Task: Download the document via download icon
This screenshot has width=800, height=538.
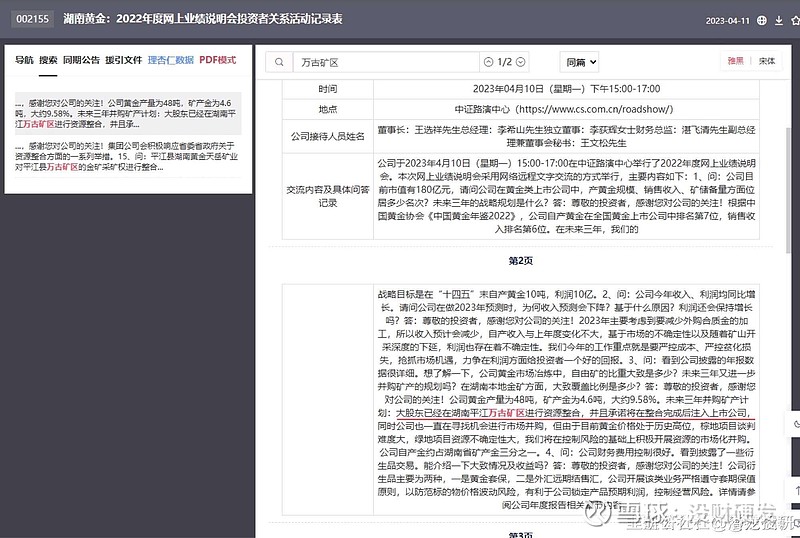Action: [779, 20]
